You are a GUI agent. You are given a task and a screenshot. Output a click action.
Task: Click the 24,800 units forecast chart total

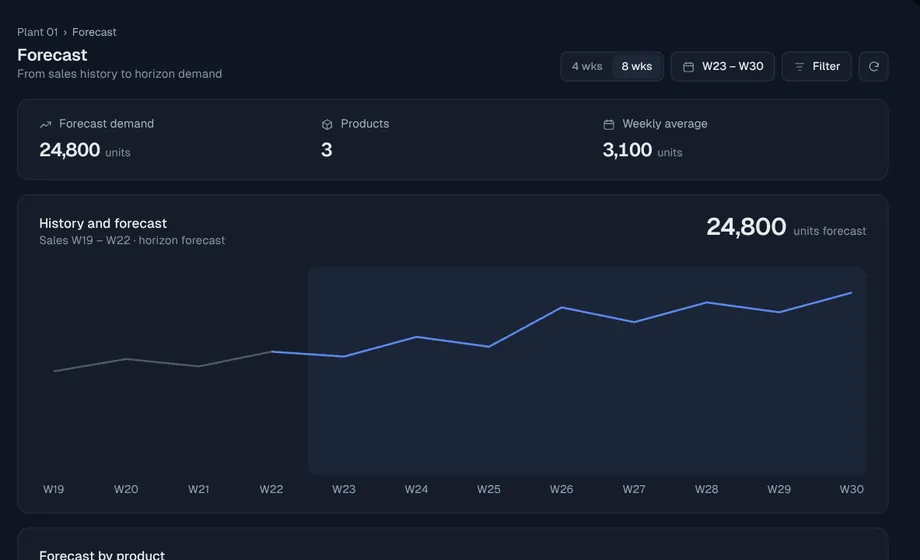click(x=786, y=227)
